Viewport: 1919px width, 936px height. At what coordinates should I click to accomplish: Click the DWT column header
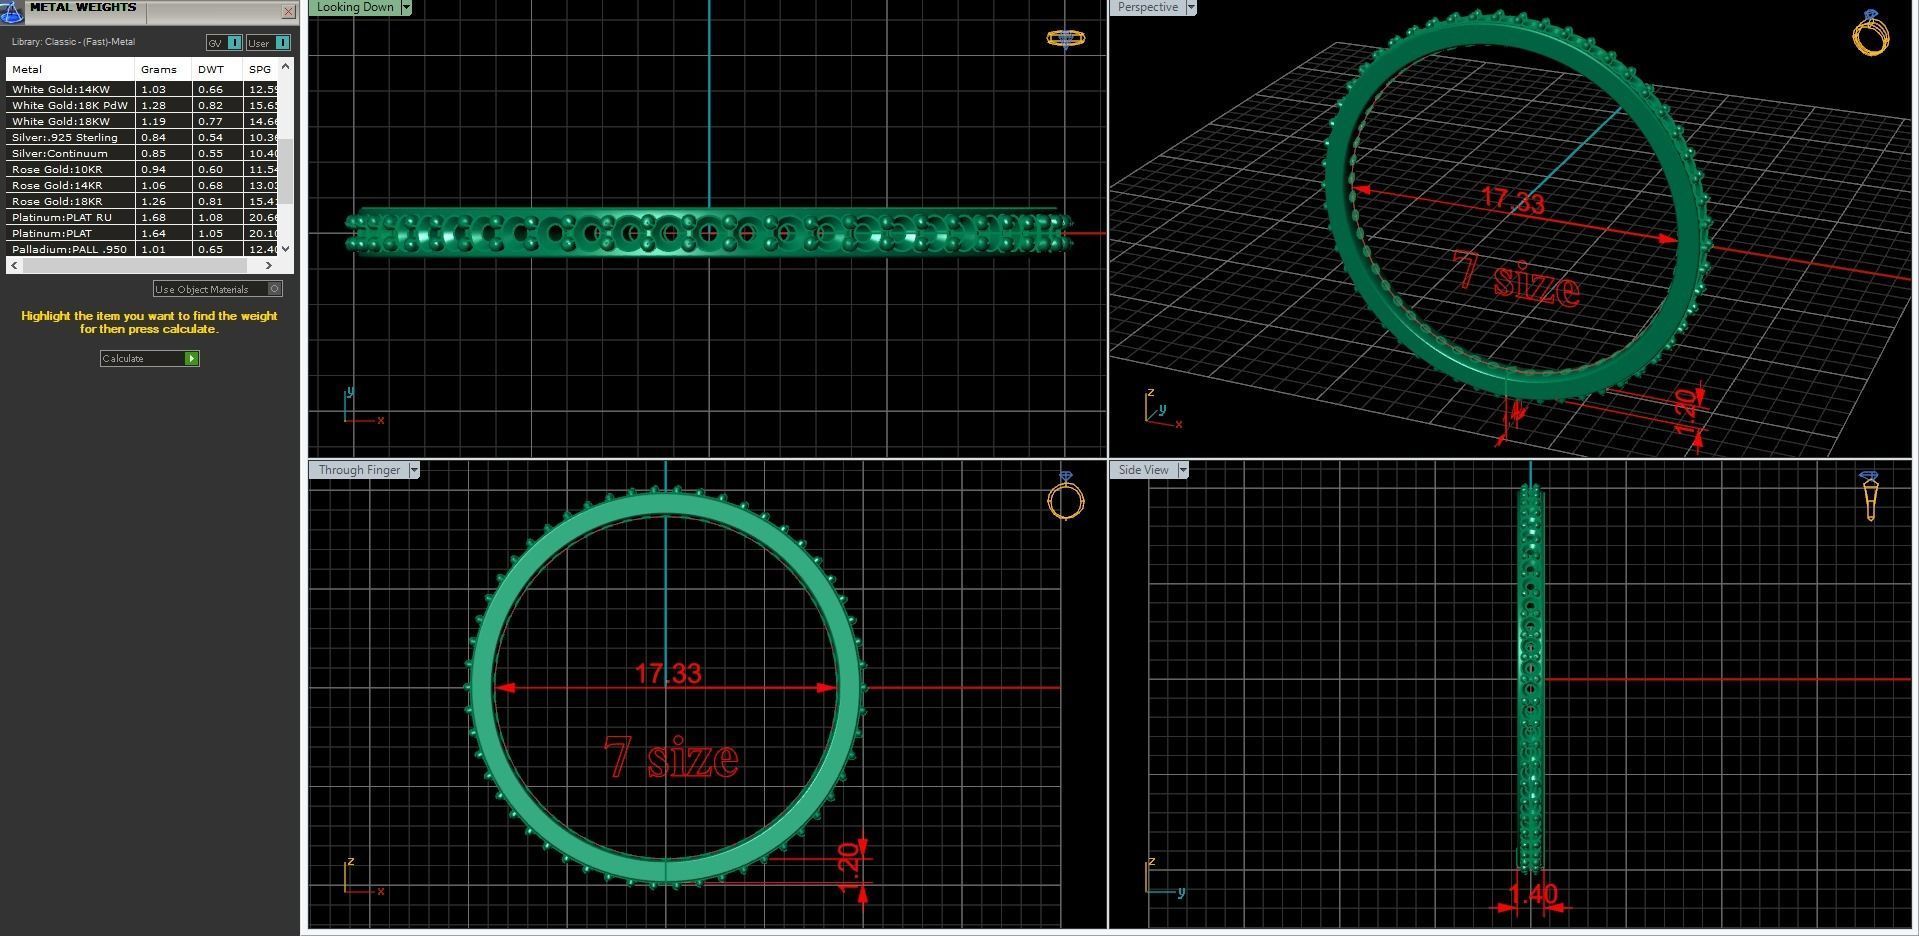tap(217, 69)
